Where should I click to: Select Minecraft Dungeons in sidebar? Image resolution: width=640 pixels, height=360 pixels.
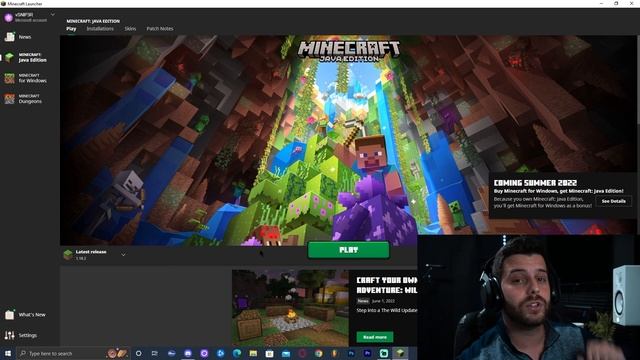point(24,99)
